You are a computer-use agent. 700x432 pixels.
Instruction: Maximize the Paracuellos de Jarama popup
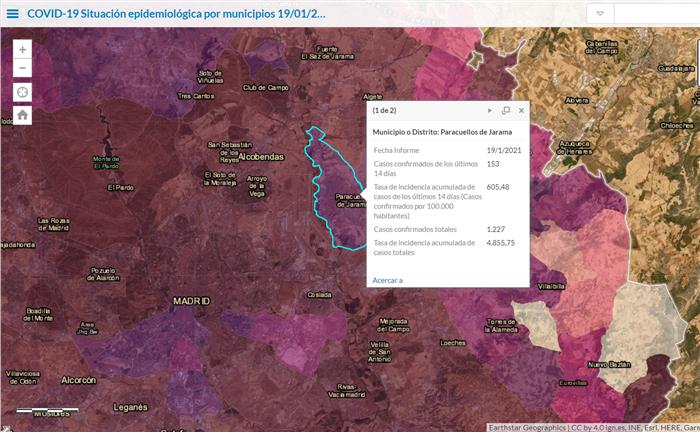tap(505, 110)
